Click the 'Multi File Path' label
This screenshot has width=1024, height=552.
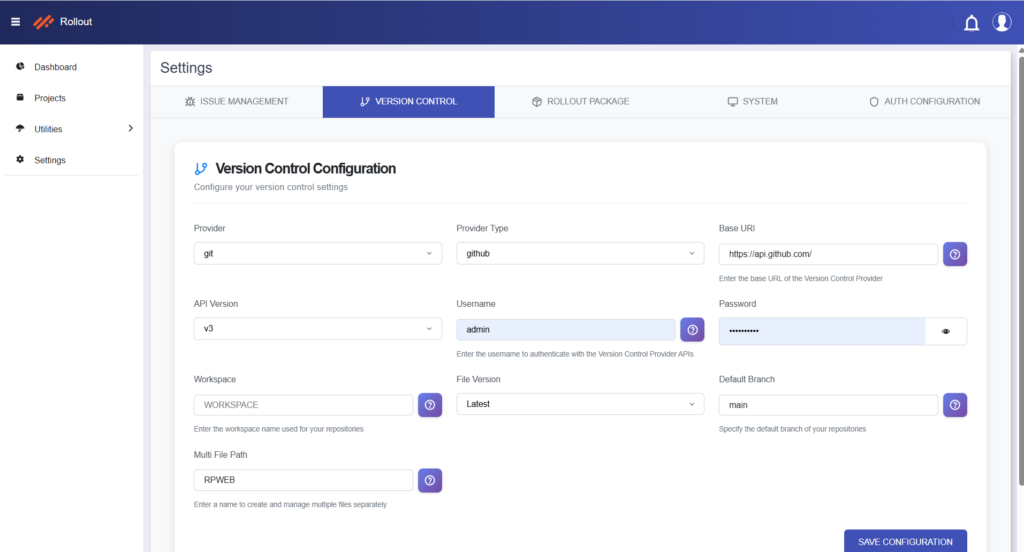(x=220, y=455)
